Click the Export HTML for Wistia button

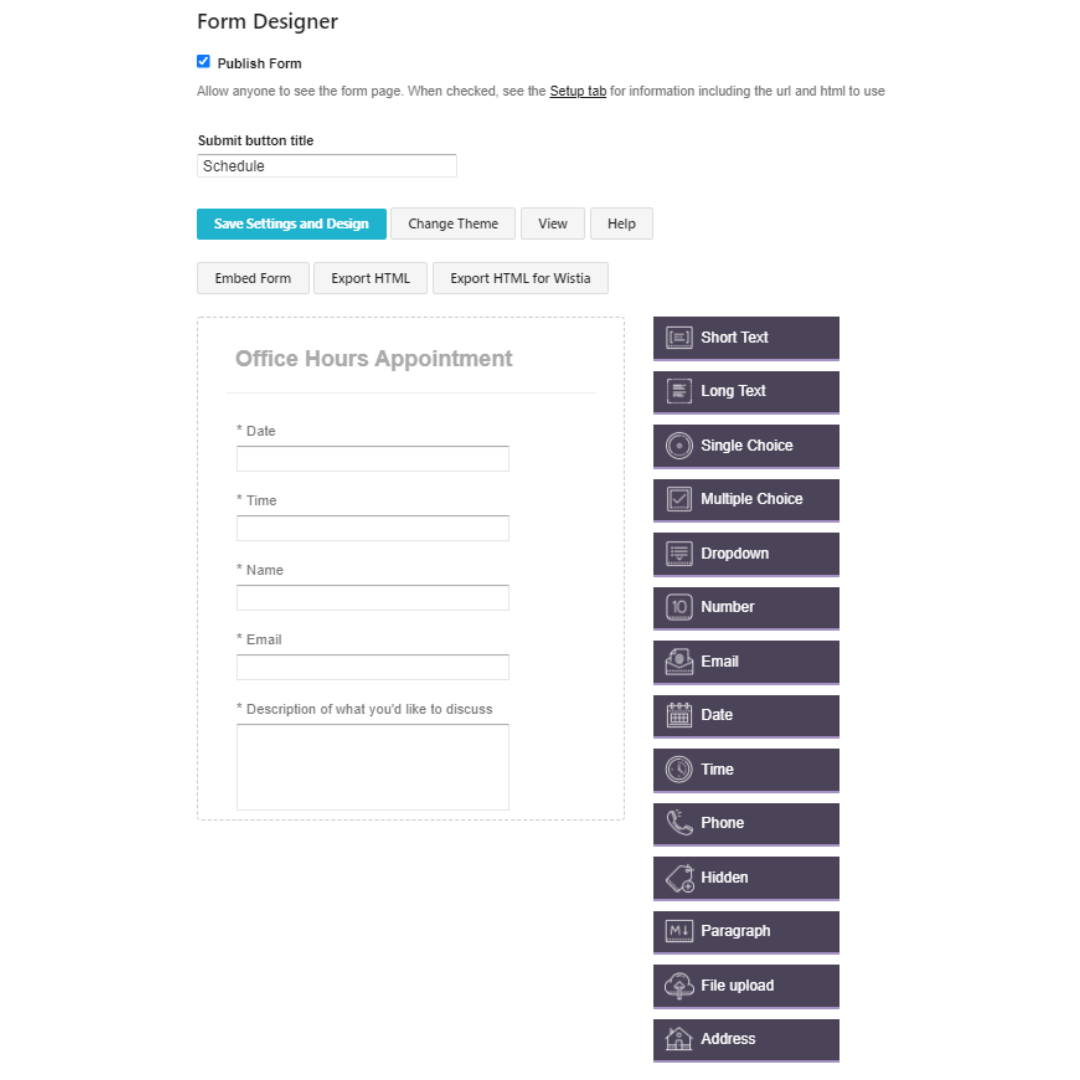[520, 278]
